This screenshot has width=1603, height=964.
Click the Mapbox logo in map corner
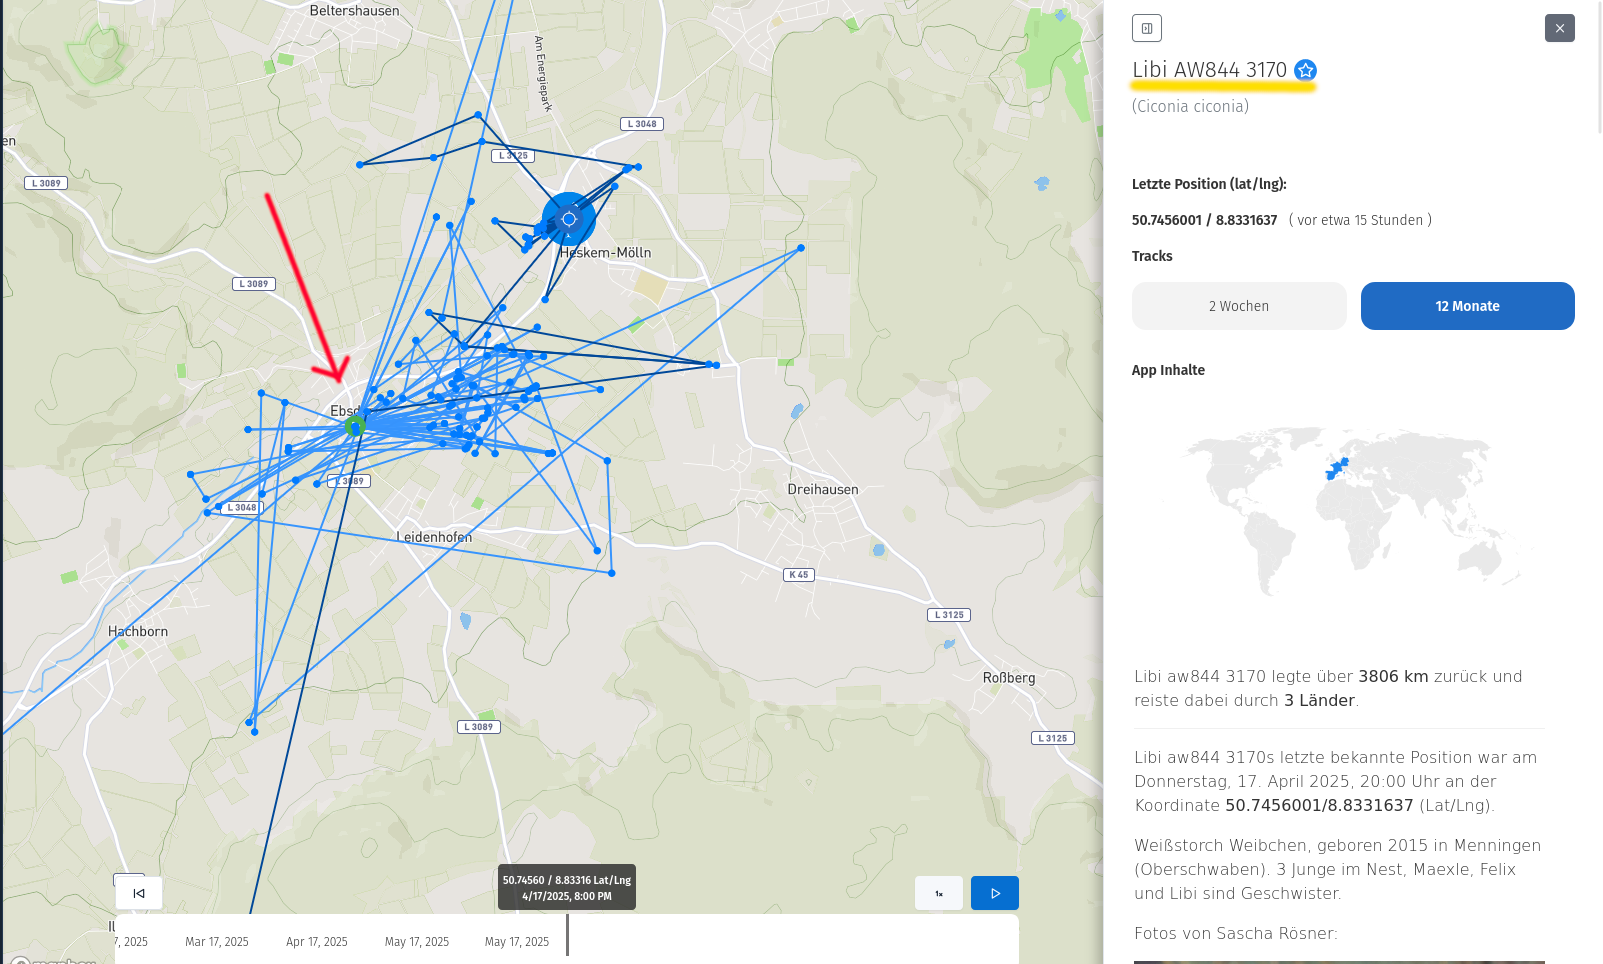(55, 961)
